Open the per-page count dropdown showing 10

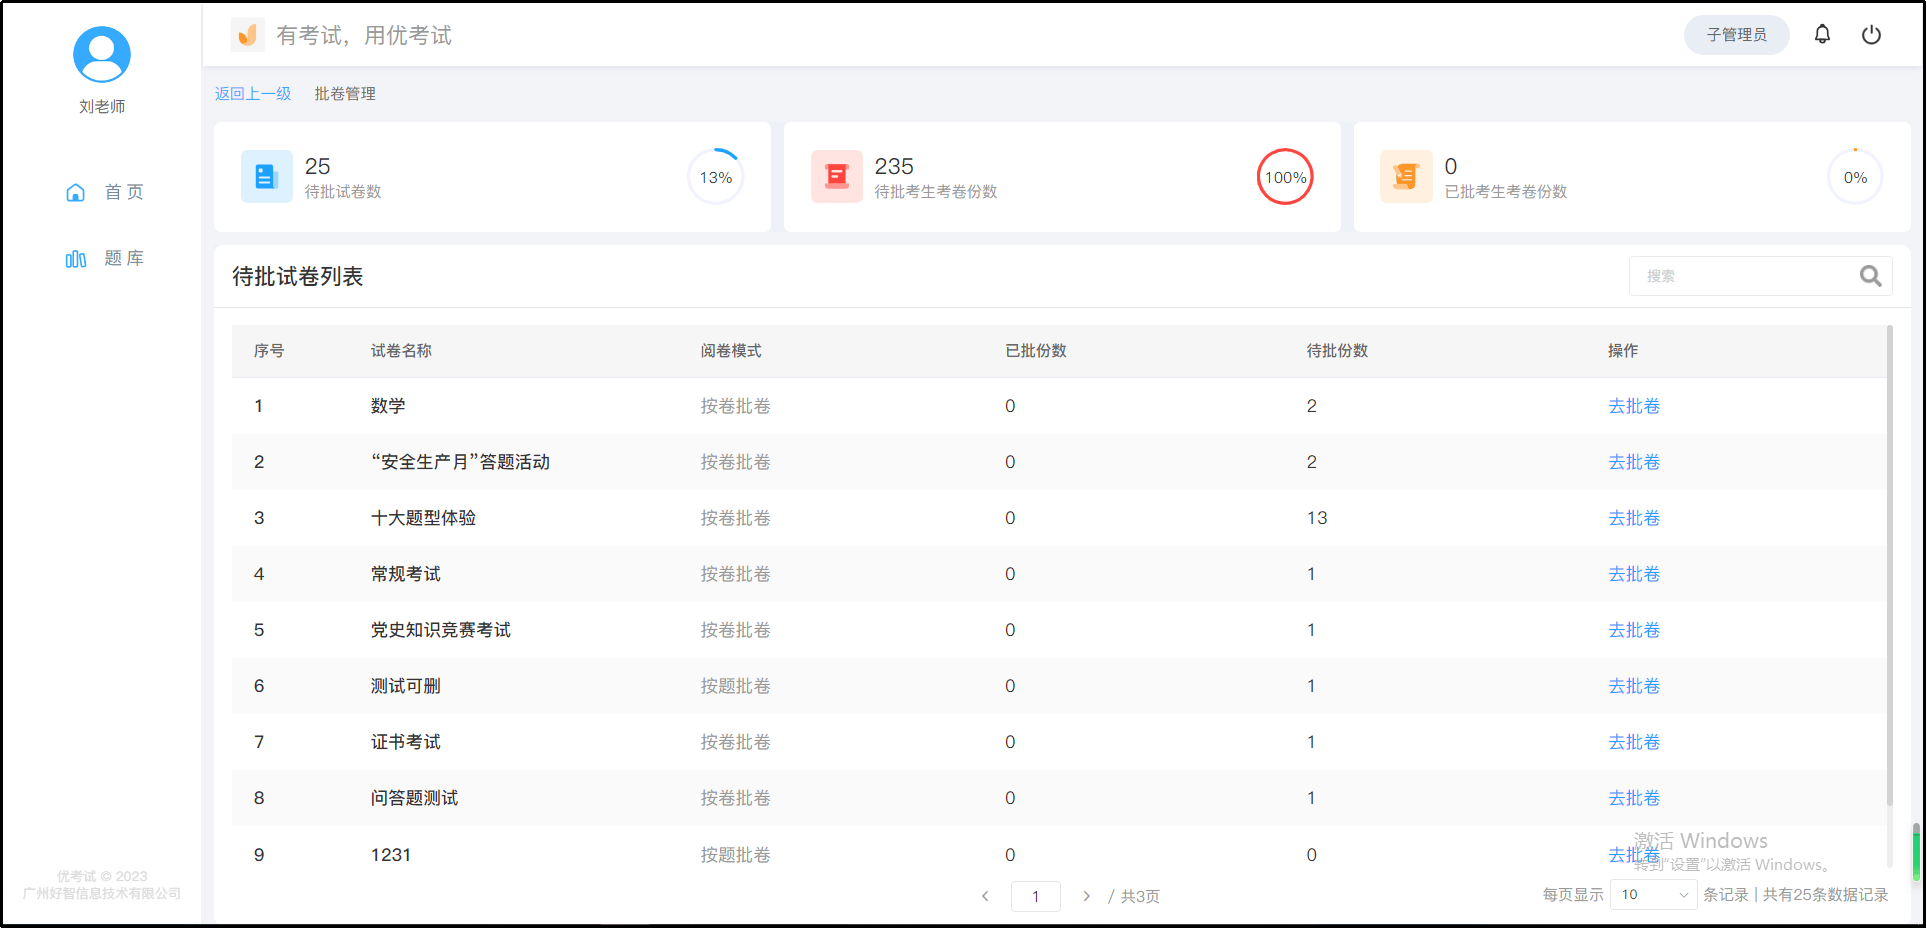pos(1652,894)
